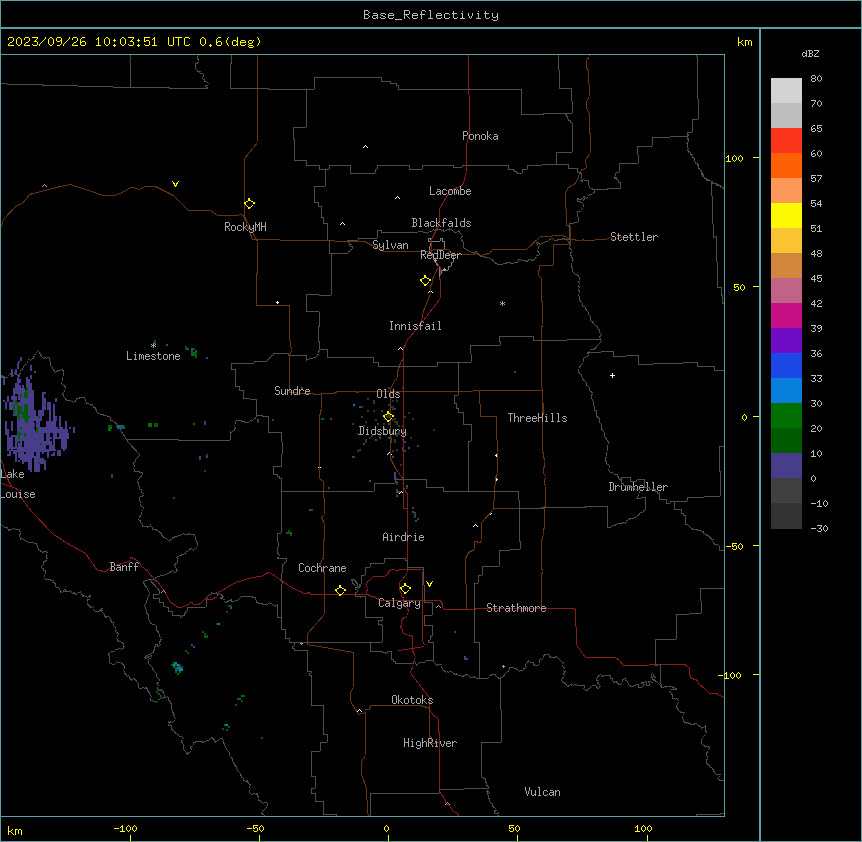Screen dimensions: 862x842
Task: Select the bright yellow 51-54 dBZ swatch
Action: 786,215
